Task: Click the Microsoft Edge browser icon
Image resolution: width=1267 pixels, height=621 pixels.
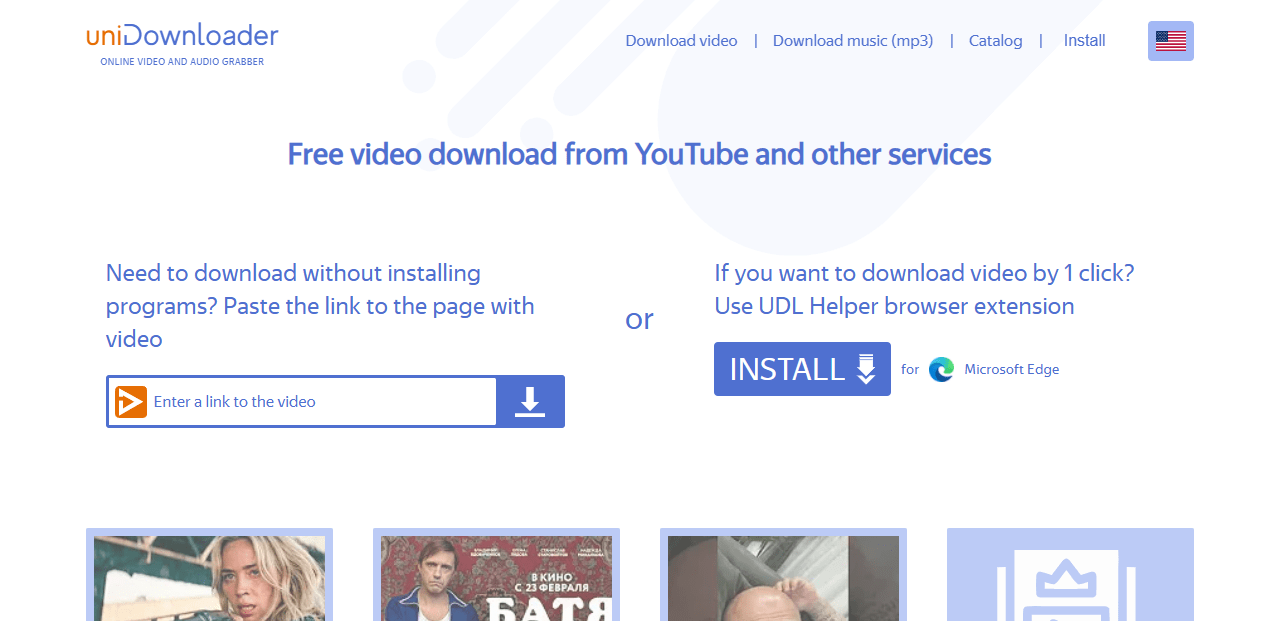Action: 941,369
